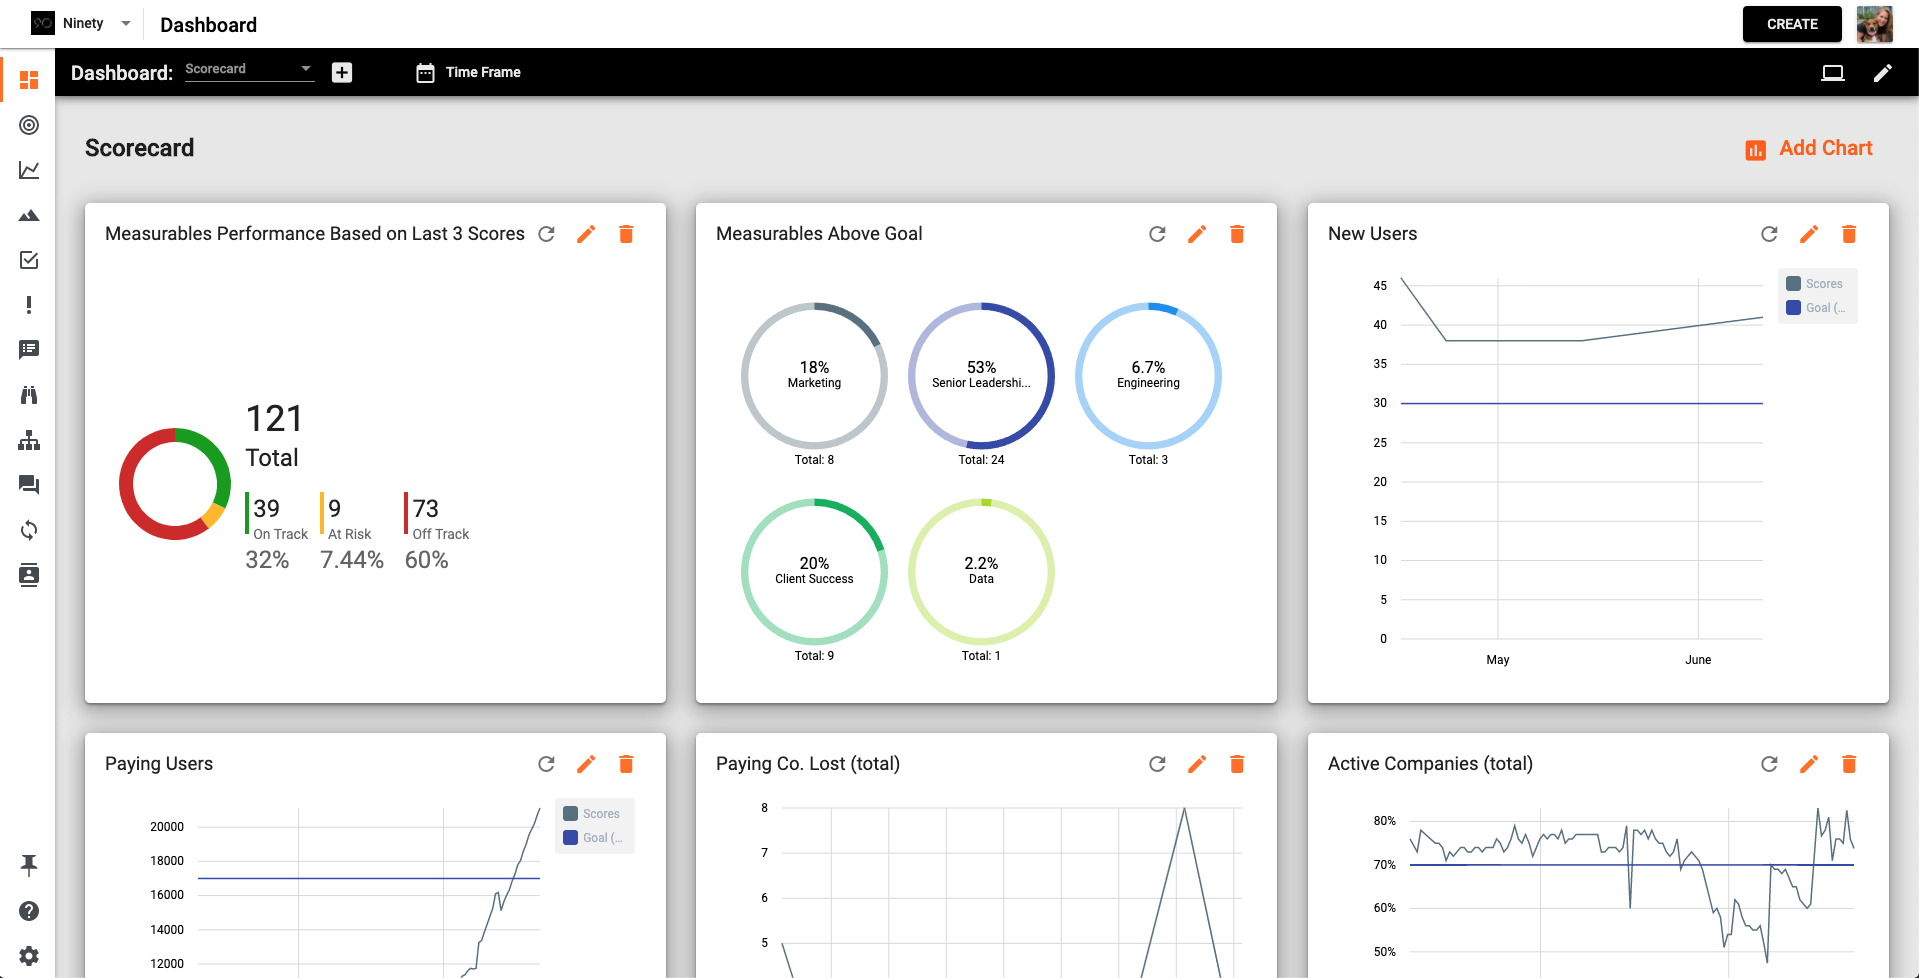
Task: Open the org chart icon in sidebar
Action: coord(29,440)
